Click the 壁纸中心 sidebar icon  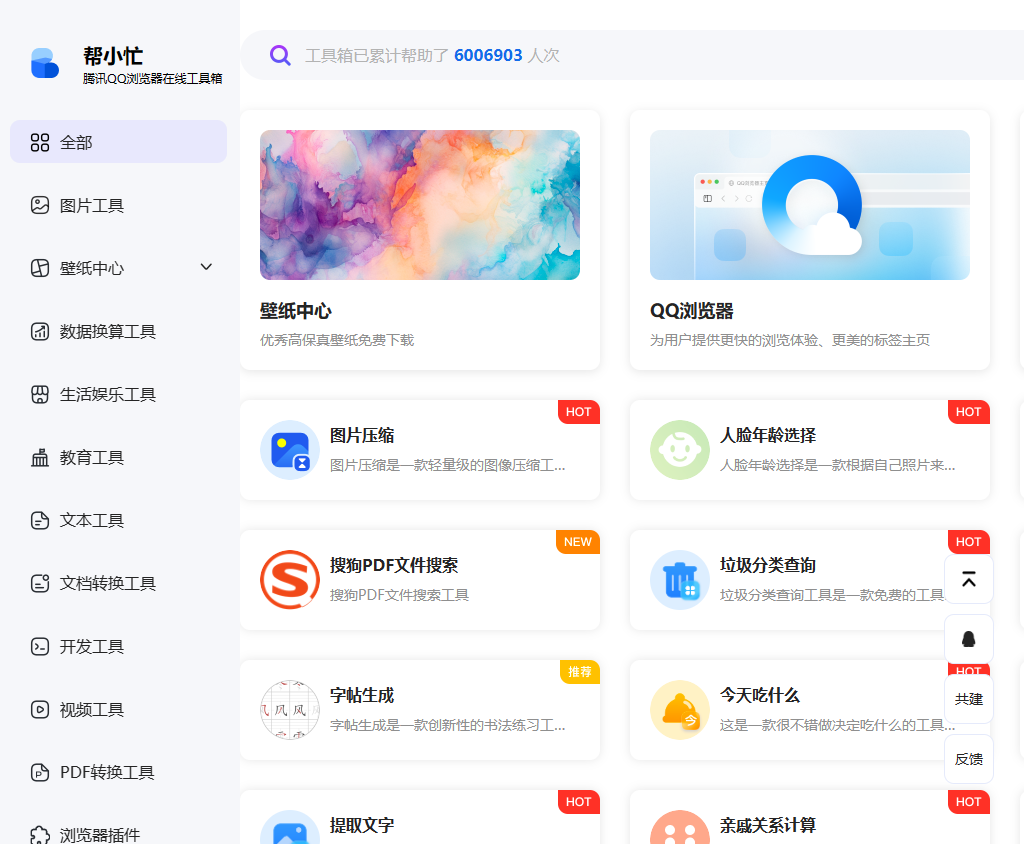40,268
